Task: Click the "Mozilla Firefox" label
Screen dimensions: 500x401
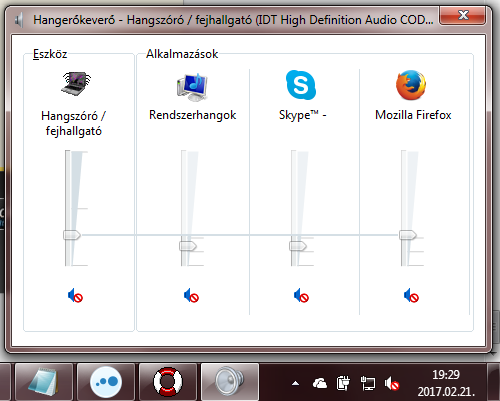Action: pos(413,115)
